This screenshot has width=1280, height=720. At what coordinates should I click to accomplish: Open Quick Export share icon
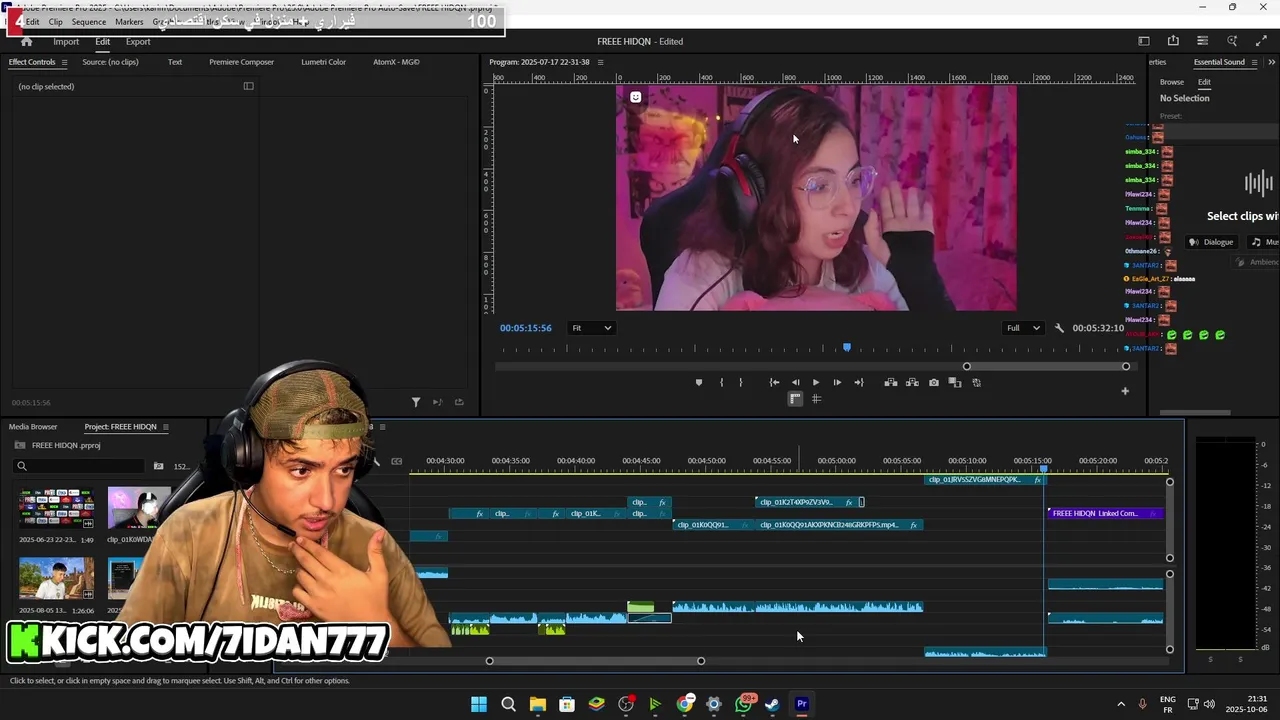coord(1173,41)
